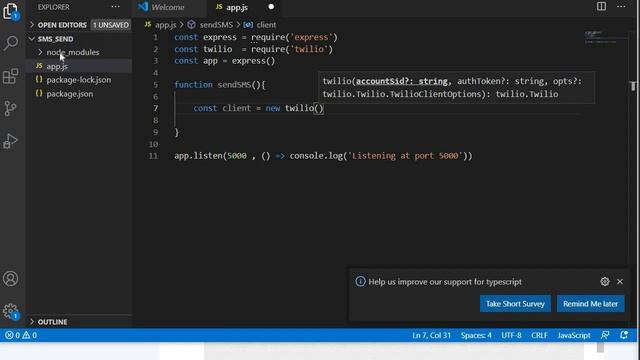Open the Accounts menu icon
This screenshot has height=360, width=640.
(11, 279)
